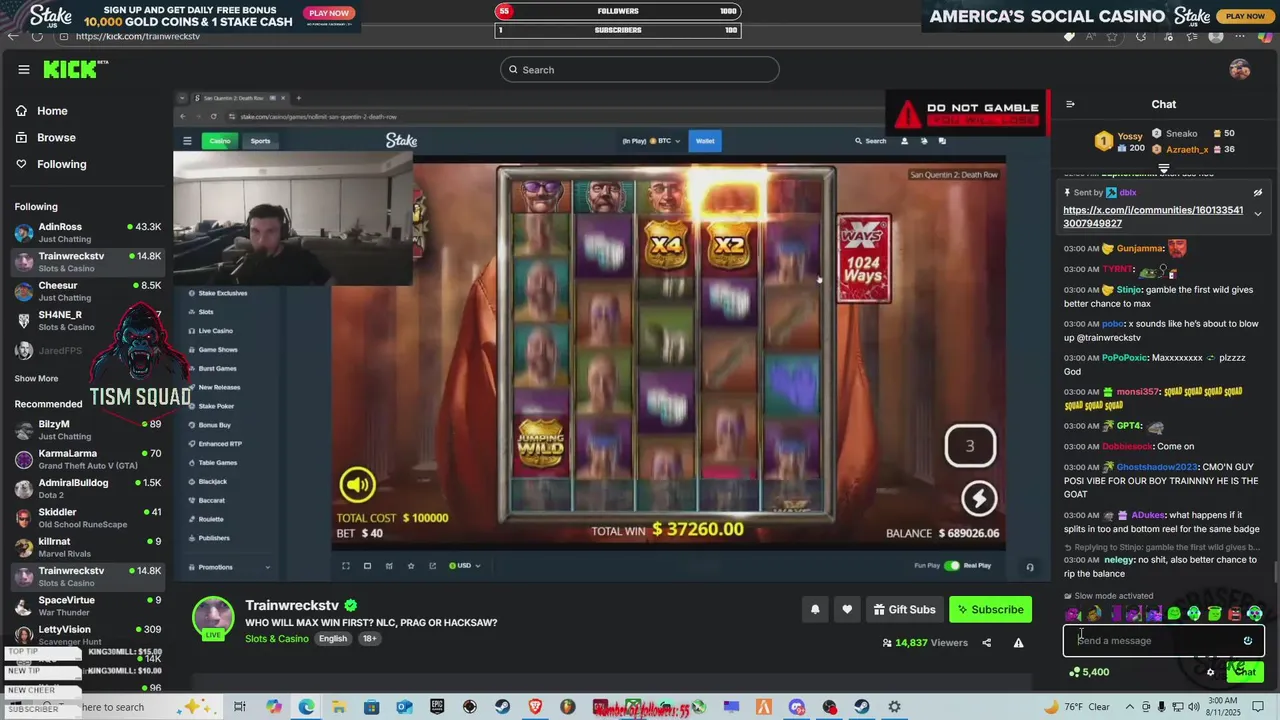Click the share stream icon
Image resolution: width=1280 pixels, height=720 pixels.
pos(987,643)
